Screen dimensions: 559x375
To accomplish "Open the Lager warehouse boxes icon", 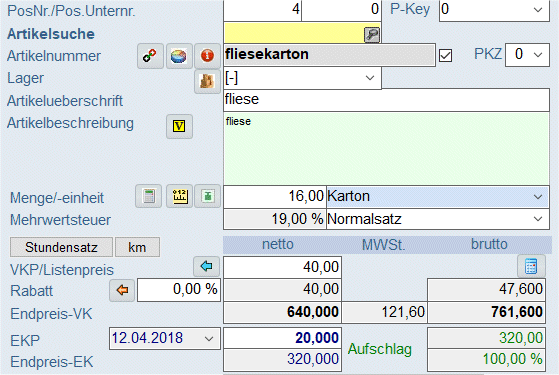I will [x=207, y=81].
